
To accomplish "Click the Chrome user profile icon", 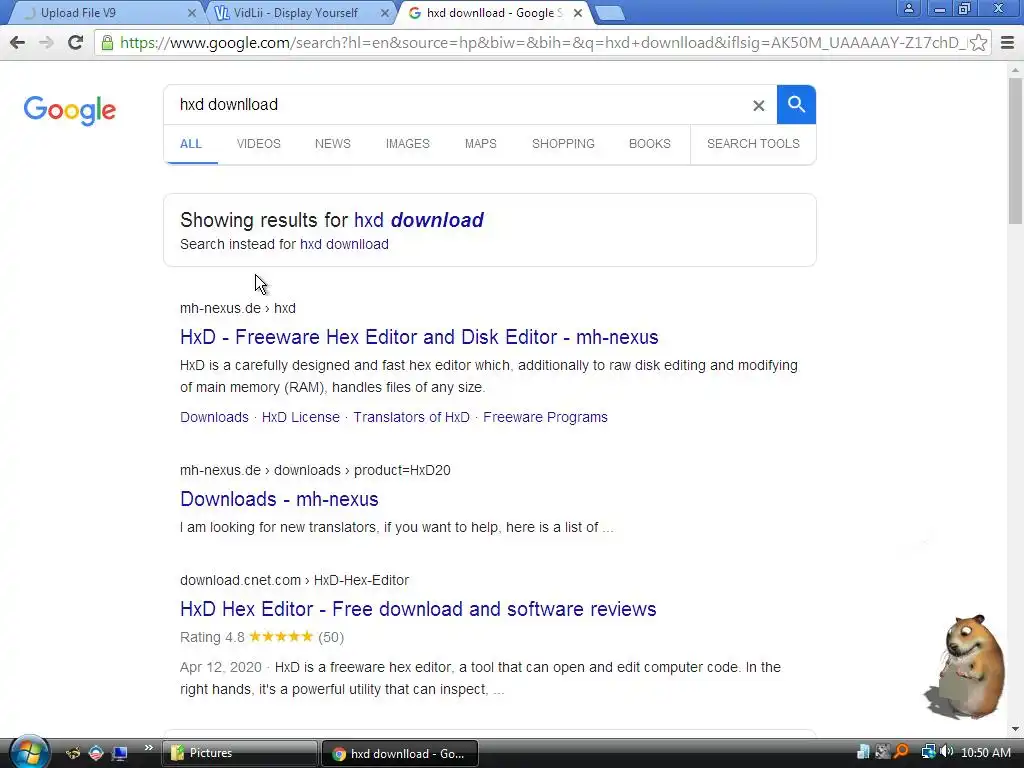I will 908,8.
